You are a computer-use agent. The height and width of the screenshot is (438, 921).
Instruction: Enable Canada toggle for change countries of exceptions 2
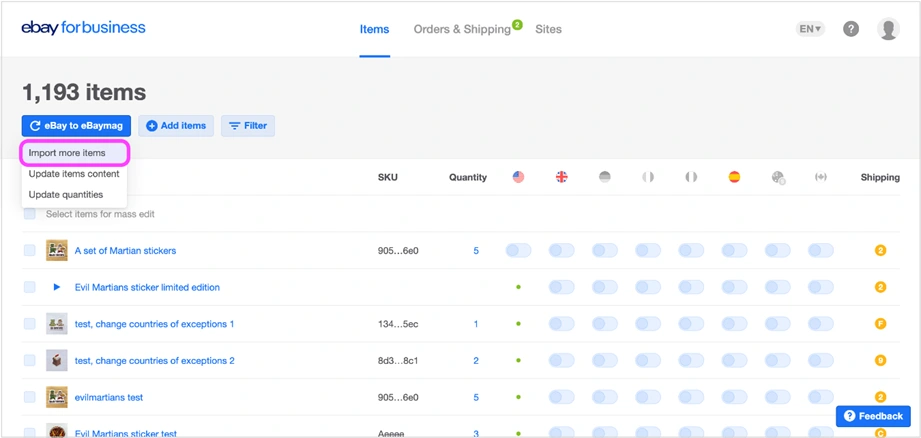coord(821,360)
